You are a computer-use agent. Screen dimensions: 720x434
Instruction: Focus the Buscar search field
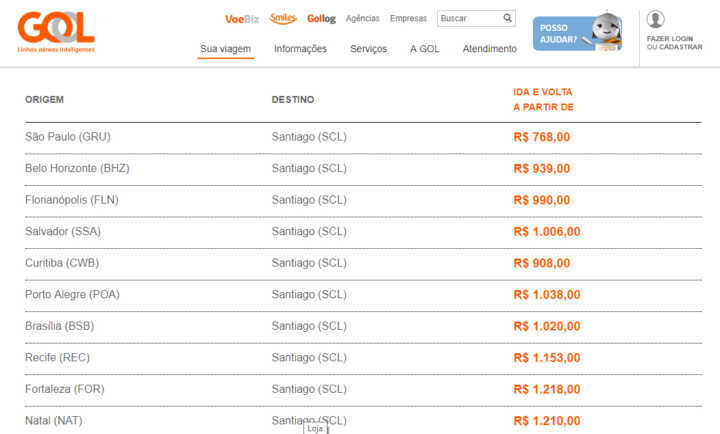tap(468, 18)
